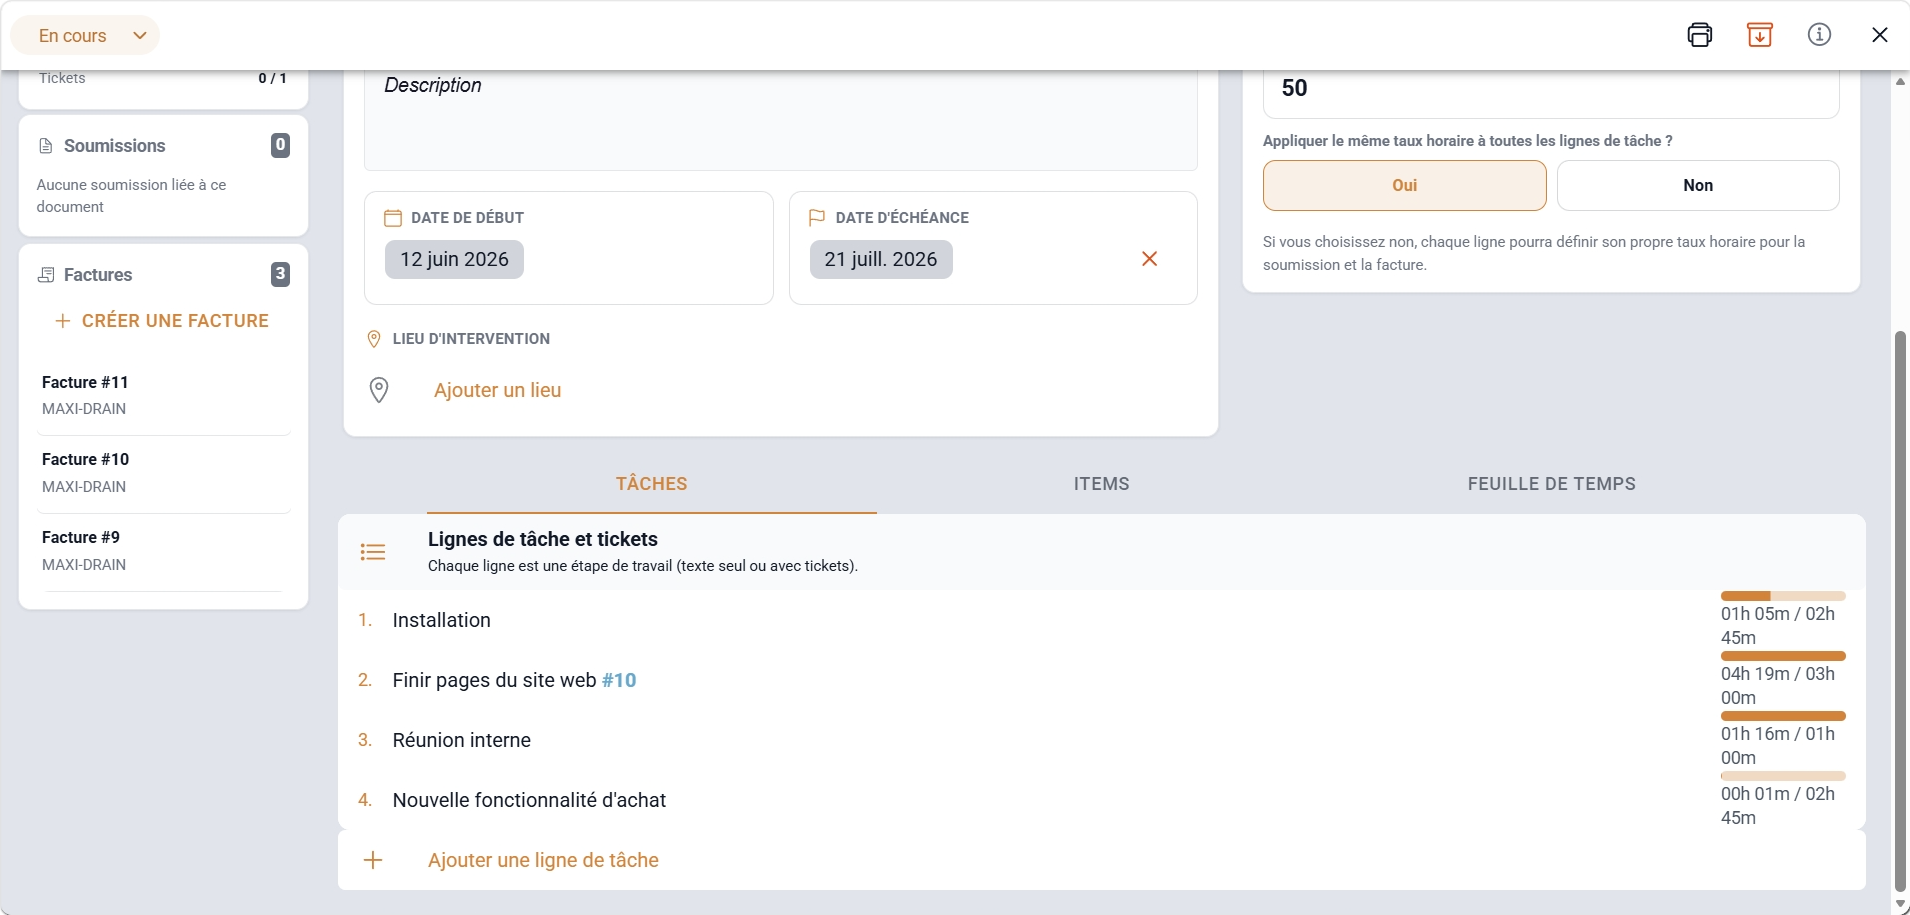Click the orange archive download icon

1759,35
